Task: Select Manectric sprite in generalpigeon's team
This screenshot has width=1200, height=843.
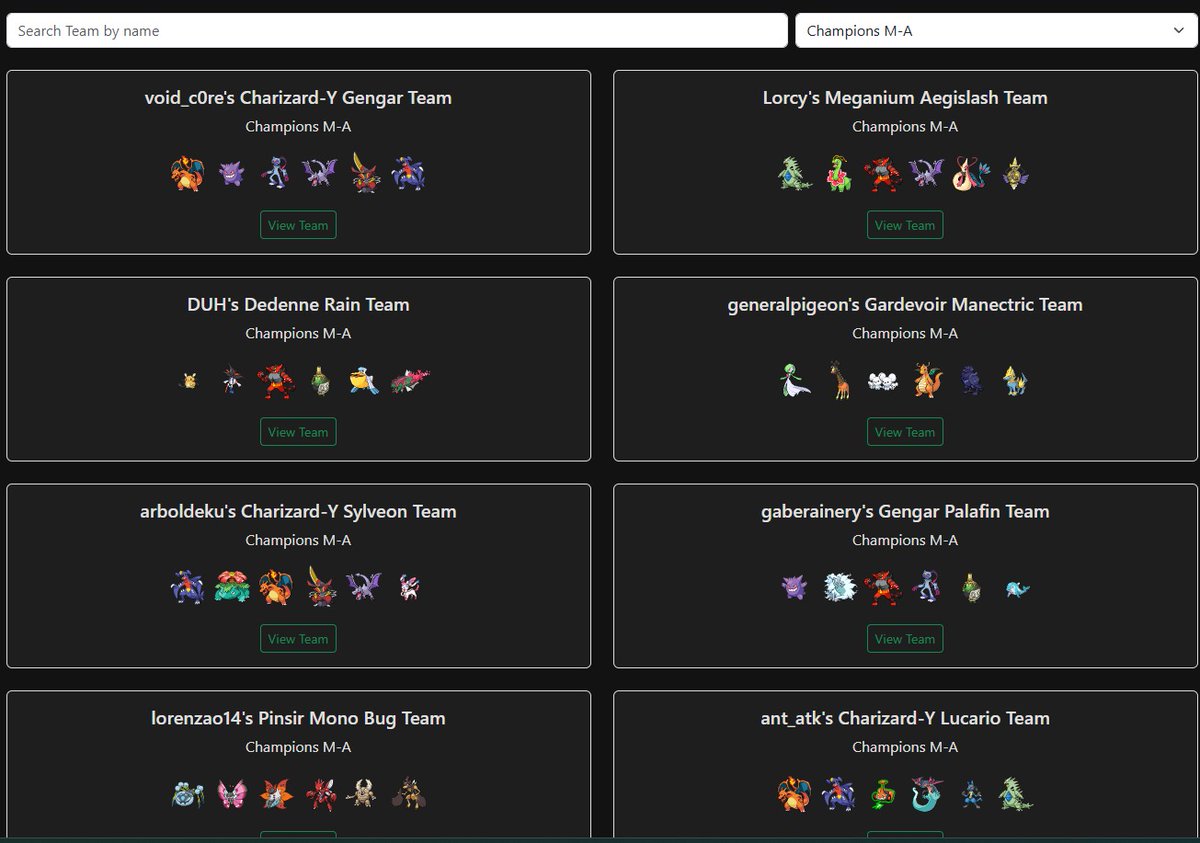Action: tap(1016, 380)
